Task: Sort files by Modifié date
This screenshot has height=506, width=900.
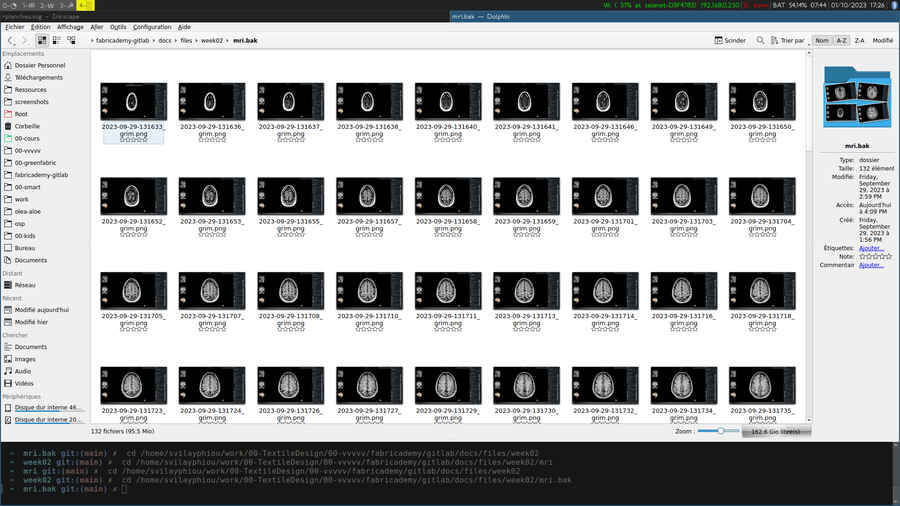Action: [x=883, y=41]
